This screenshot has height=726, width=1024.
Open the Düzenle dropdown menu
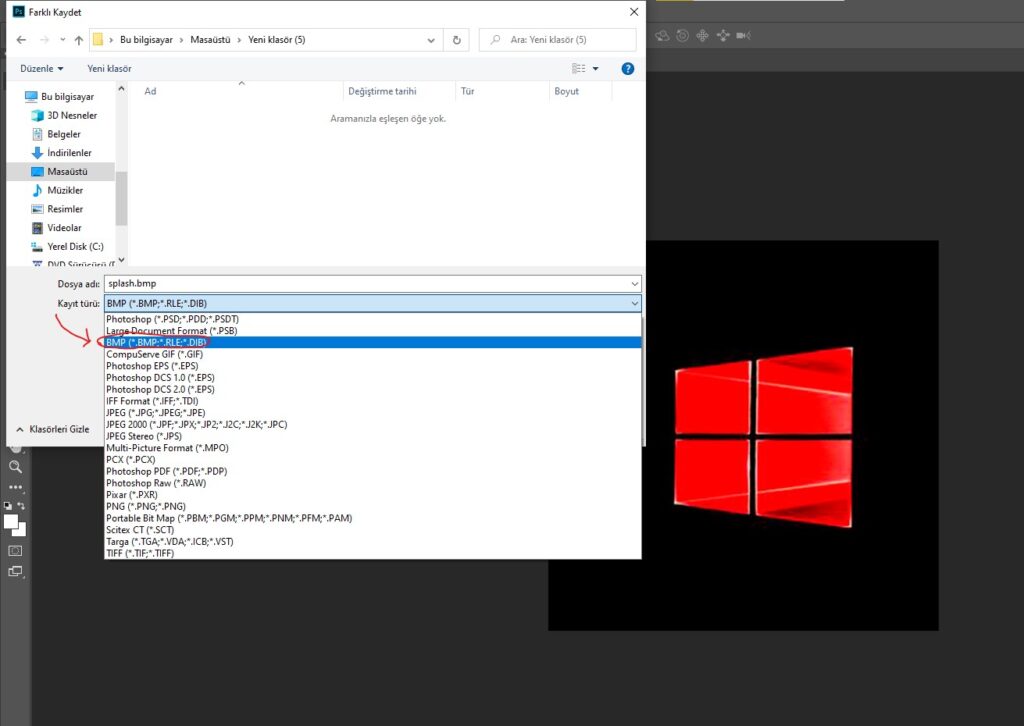pyautogui.click(x=42, y=69)
